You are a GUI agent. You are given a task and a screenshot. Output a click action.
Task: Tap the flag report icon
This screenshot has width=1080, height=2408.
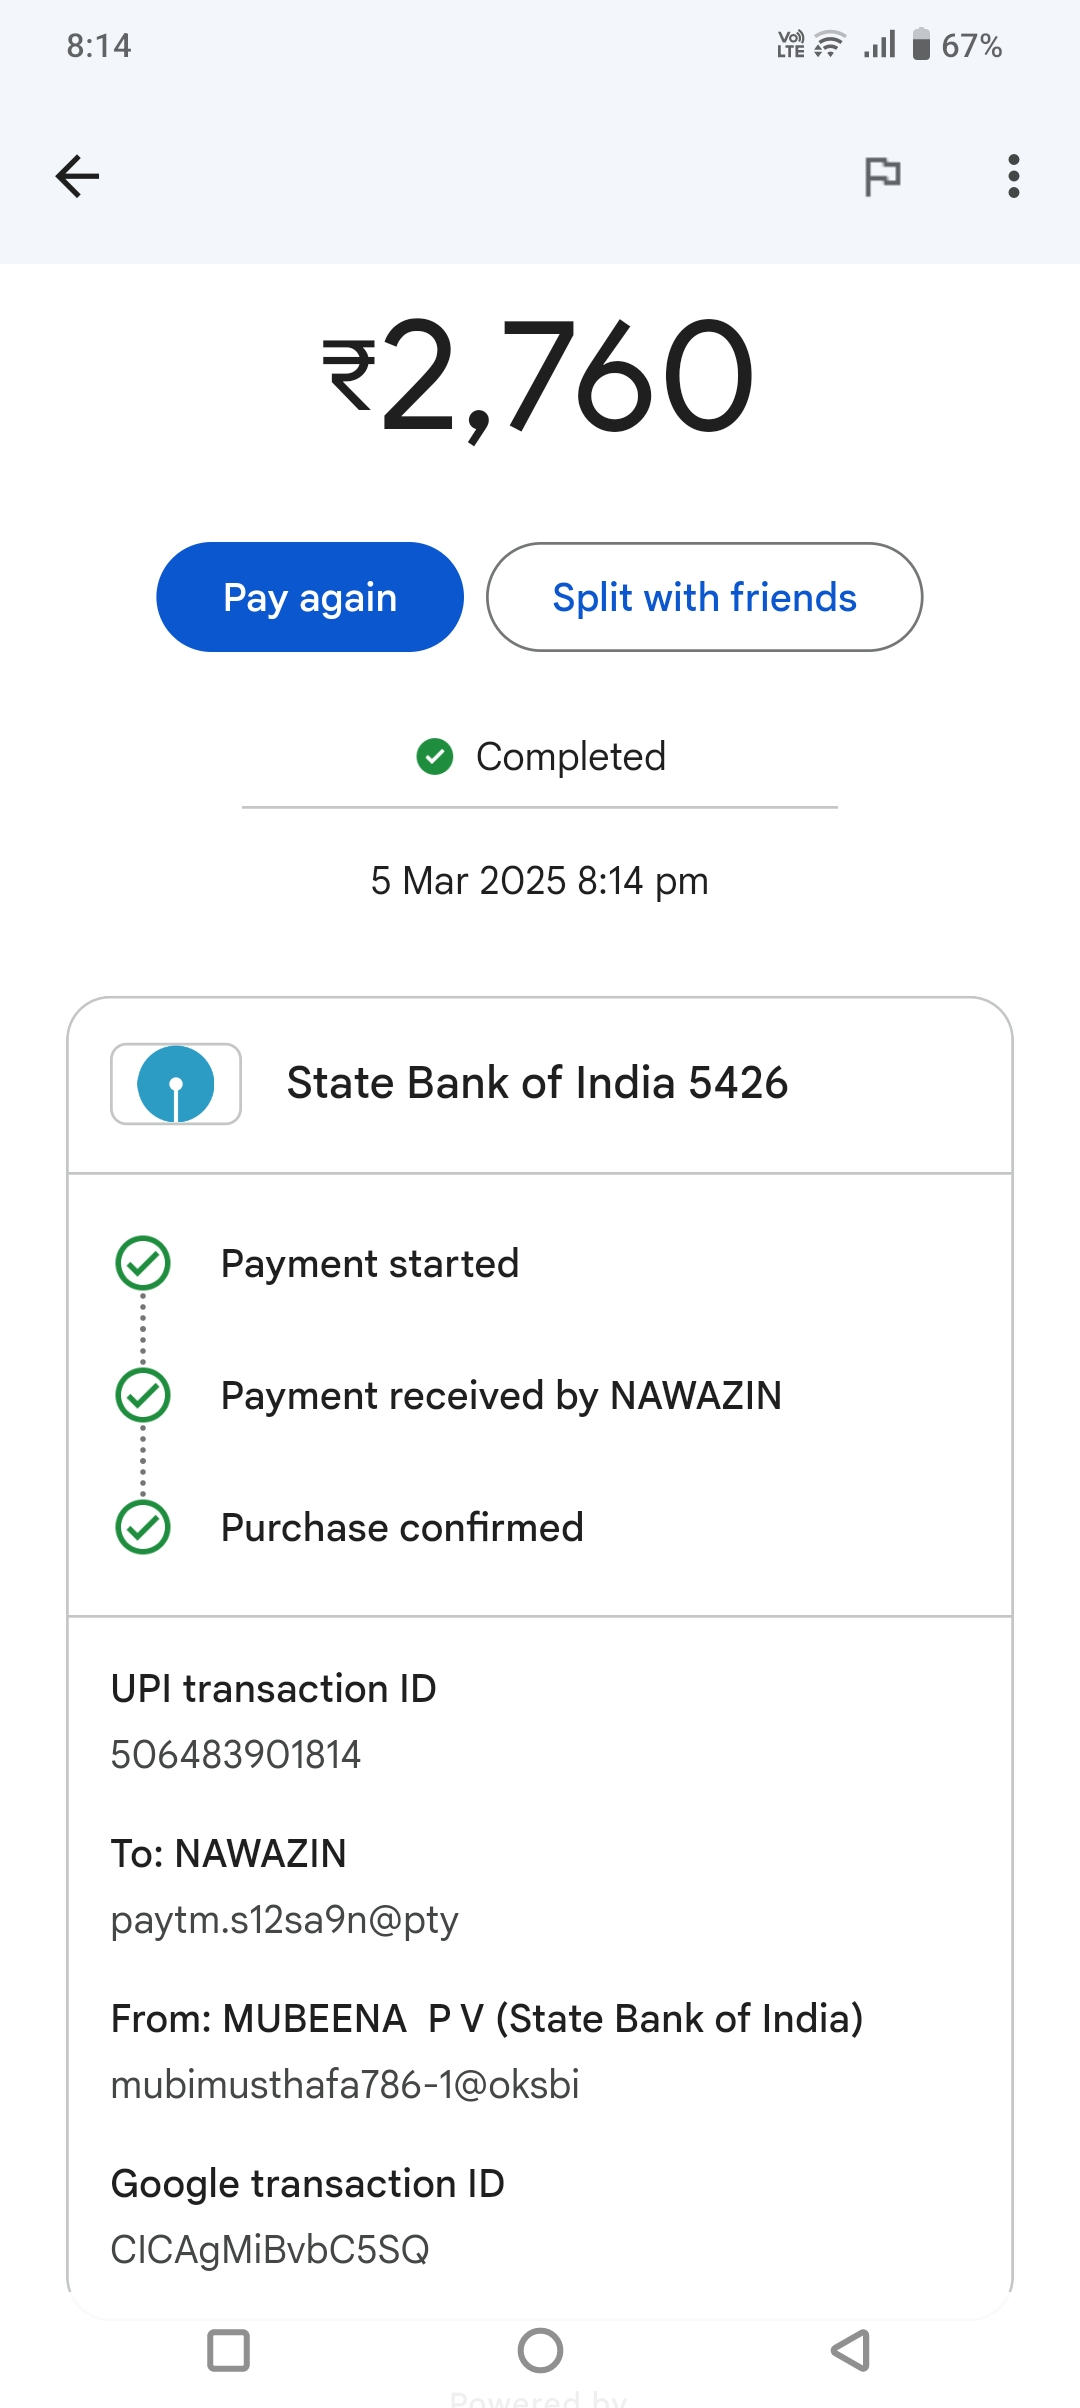tap(882, 177)
